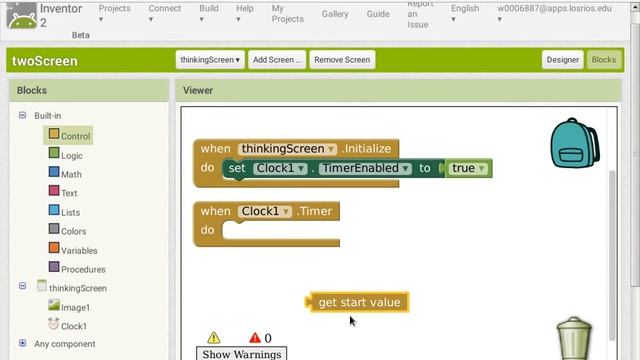Open the Colors blocks drawer
640x360 pixels.
point(67,230)
